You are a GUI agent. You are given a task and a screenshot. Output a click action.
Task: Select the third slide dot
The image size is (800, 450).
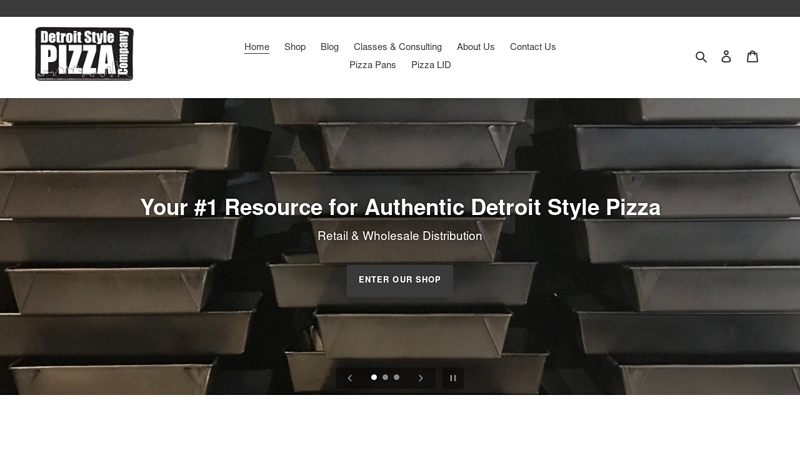point(396,377)
